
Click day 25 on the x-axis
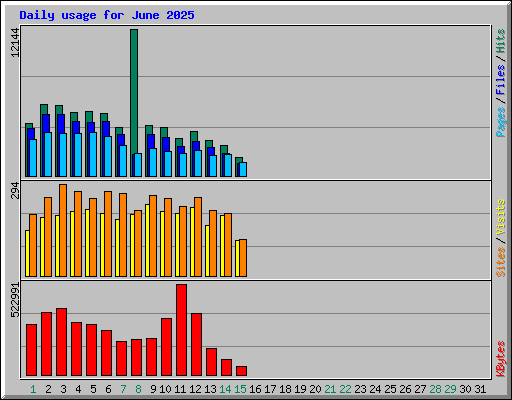click(x=390, y=389)
